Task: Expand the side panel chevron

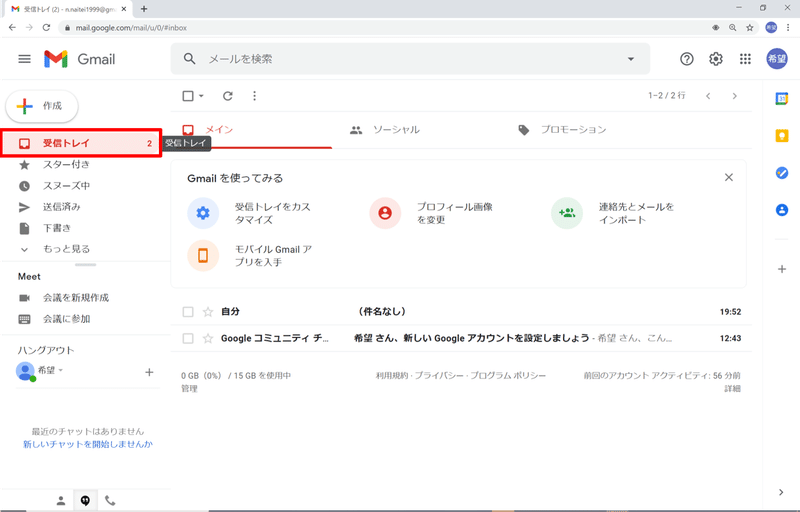Action: [781, 492]
